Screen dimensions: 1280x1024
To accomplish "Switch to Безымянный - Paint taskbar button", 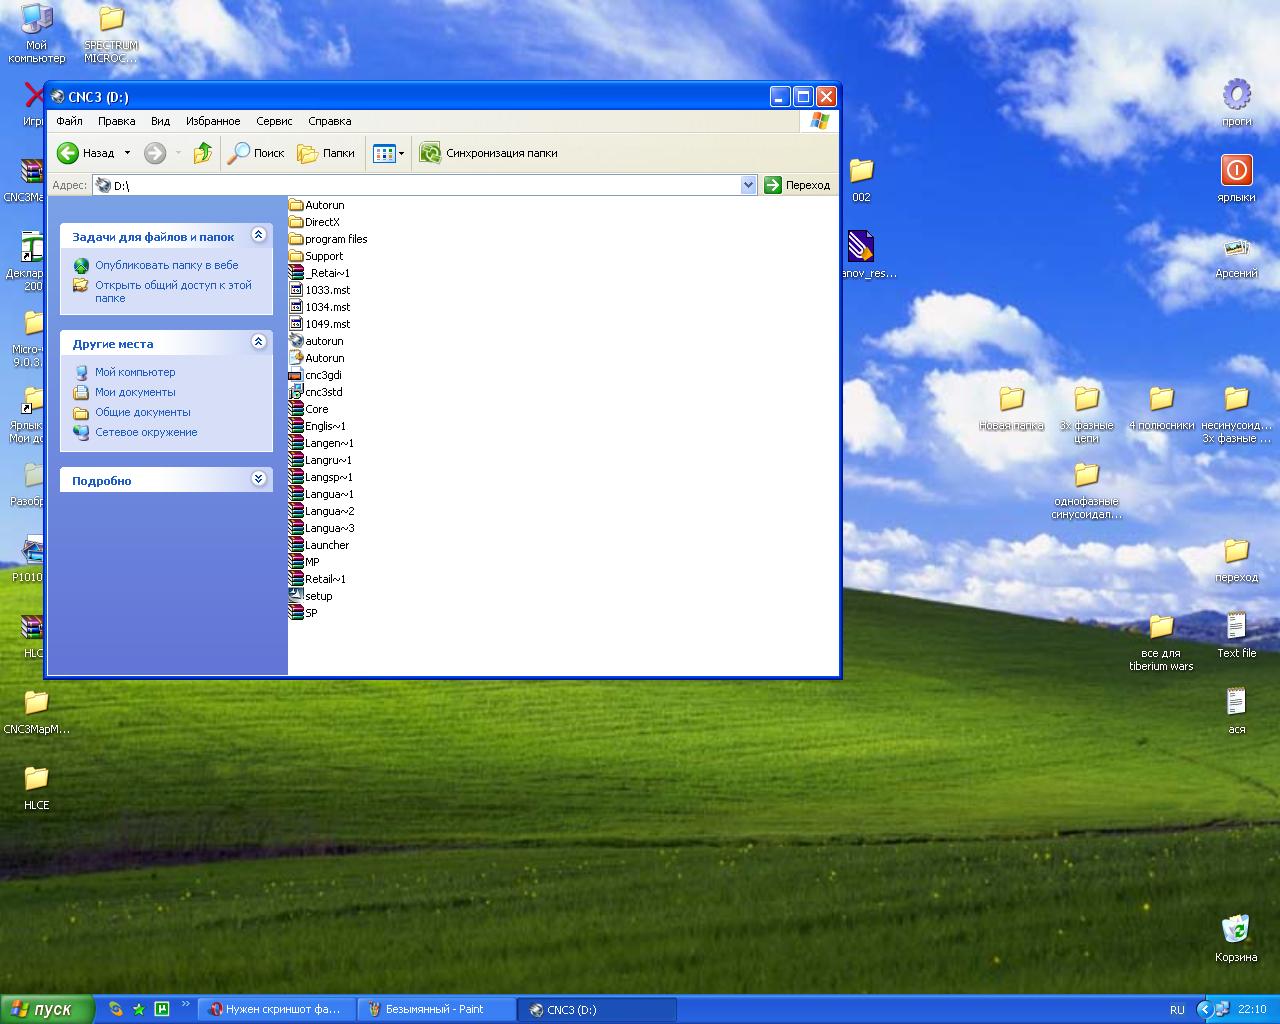I will coord(436,1010).
